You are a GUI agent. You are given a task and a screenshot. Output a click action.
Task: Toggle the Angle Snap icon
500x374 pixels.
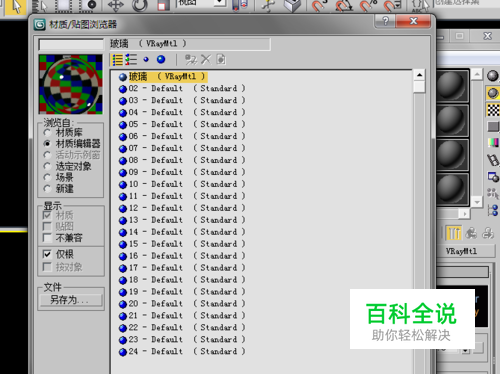click(x=344, y=5)
